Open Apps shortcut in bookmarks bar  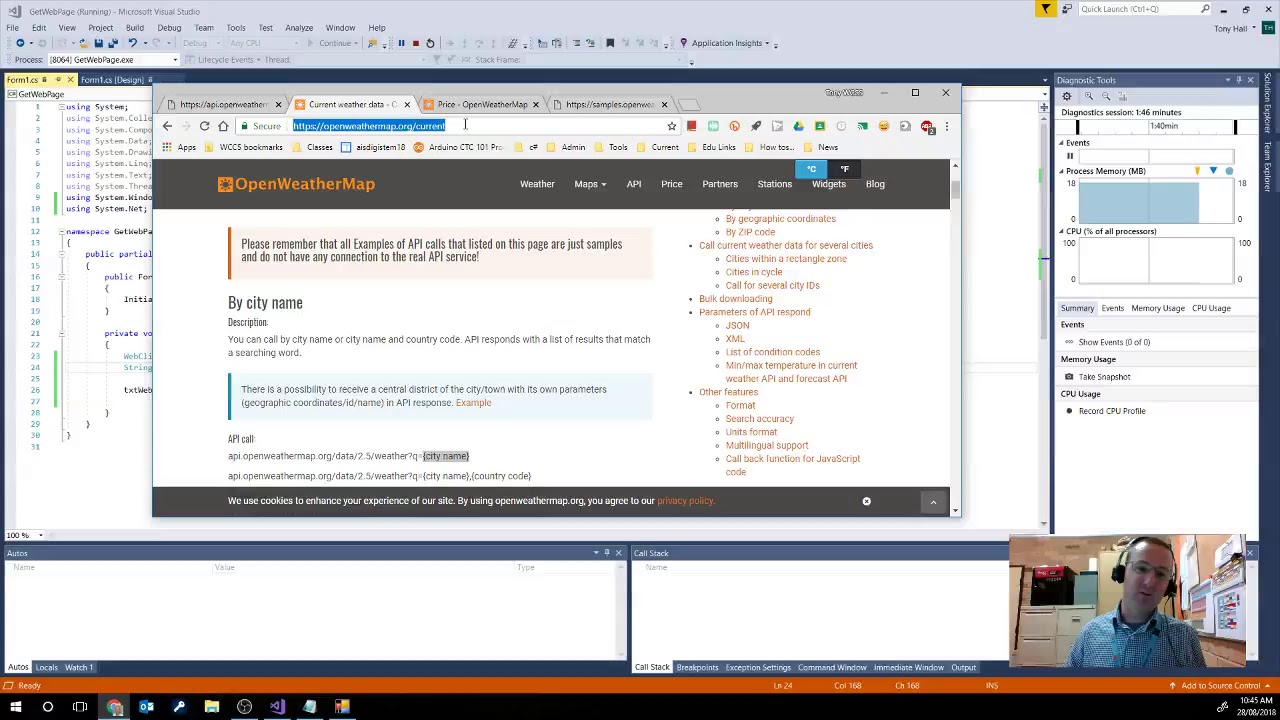click(178, 147)
